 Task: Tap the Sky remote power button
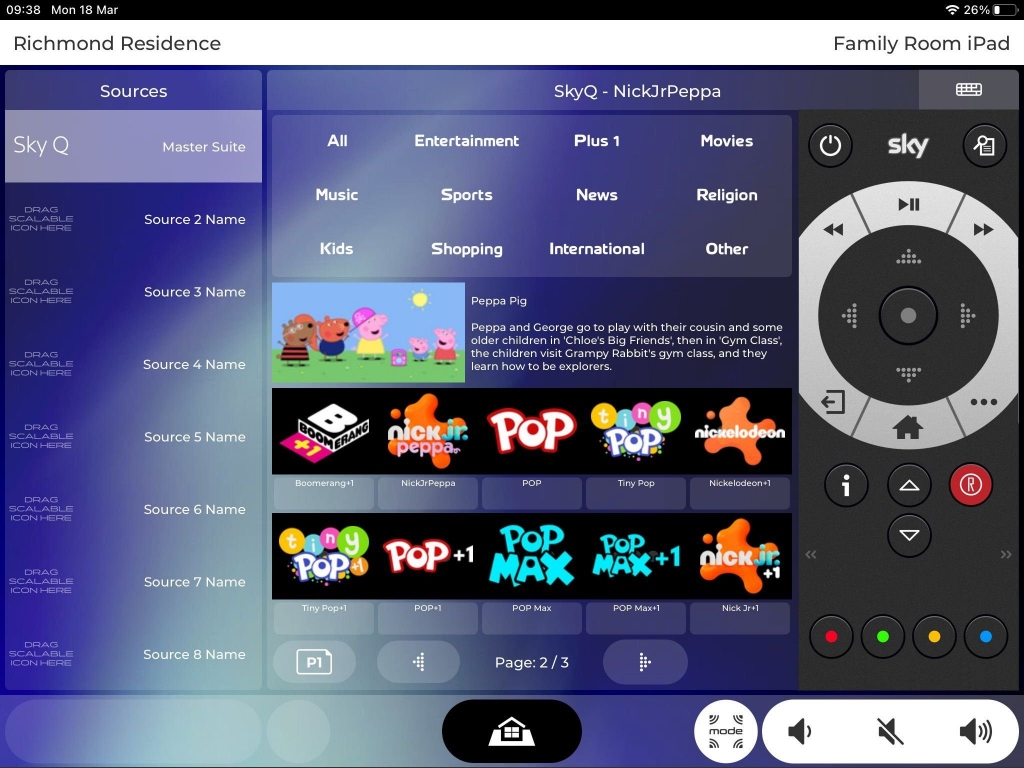coord(830,145)
